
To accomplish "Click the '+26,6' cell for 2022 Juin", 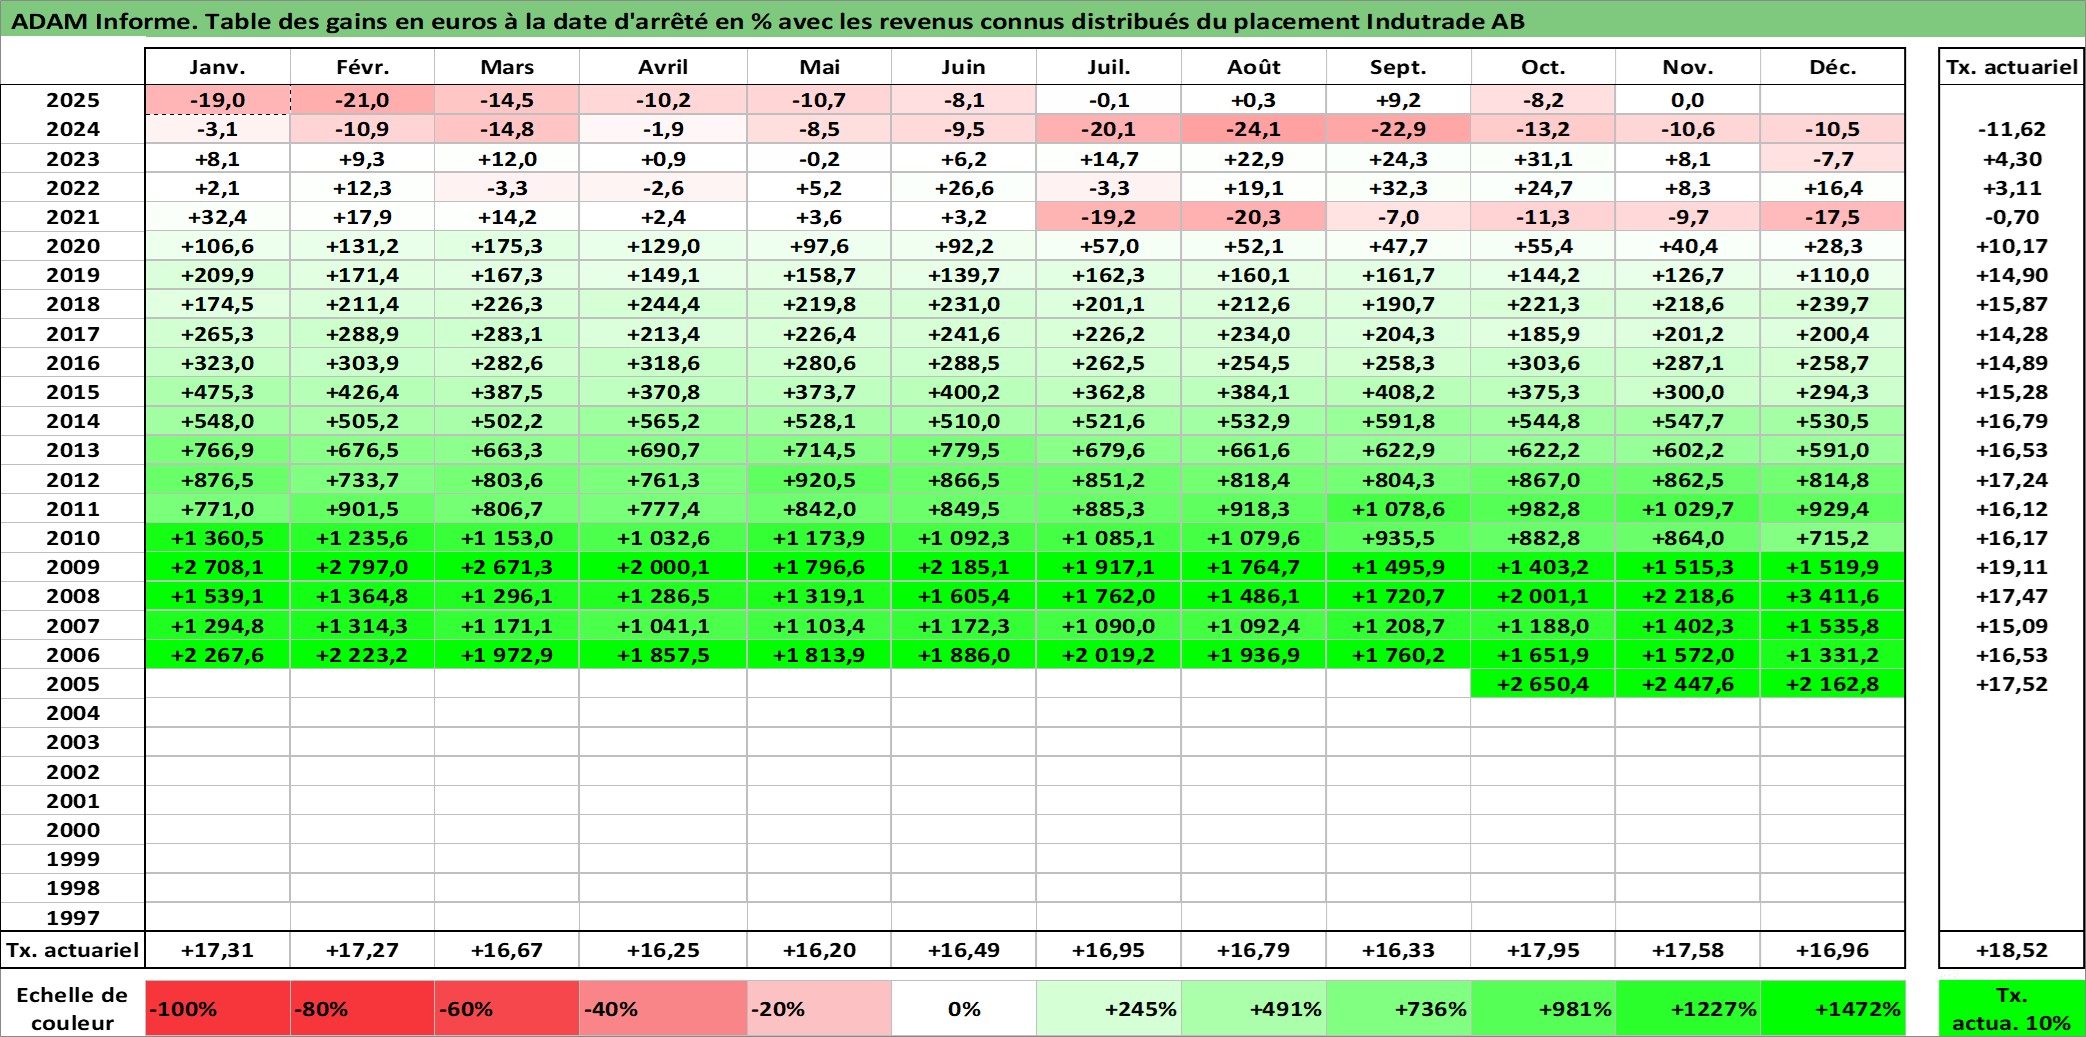I will pos(964,188).
